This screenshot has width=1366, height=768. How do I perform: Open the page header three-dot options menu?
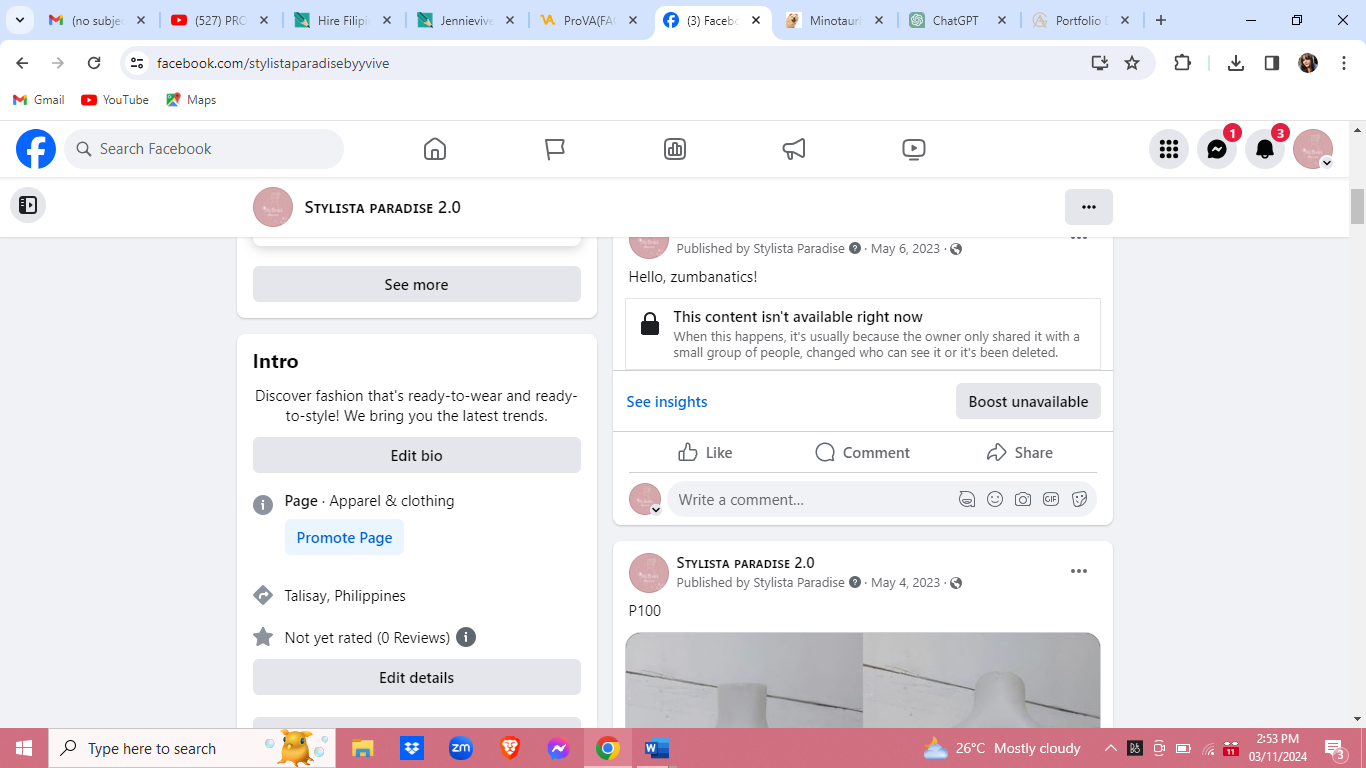click(1089, 207)
